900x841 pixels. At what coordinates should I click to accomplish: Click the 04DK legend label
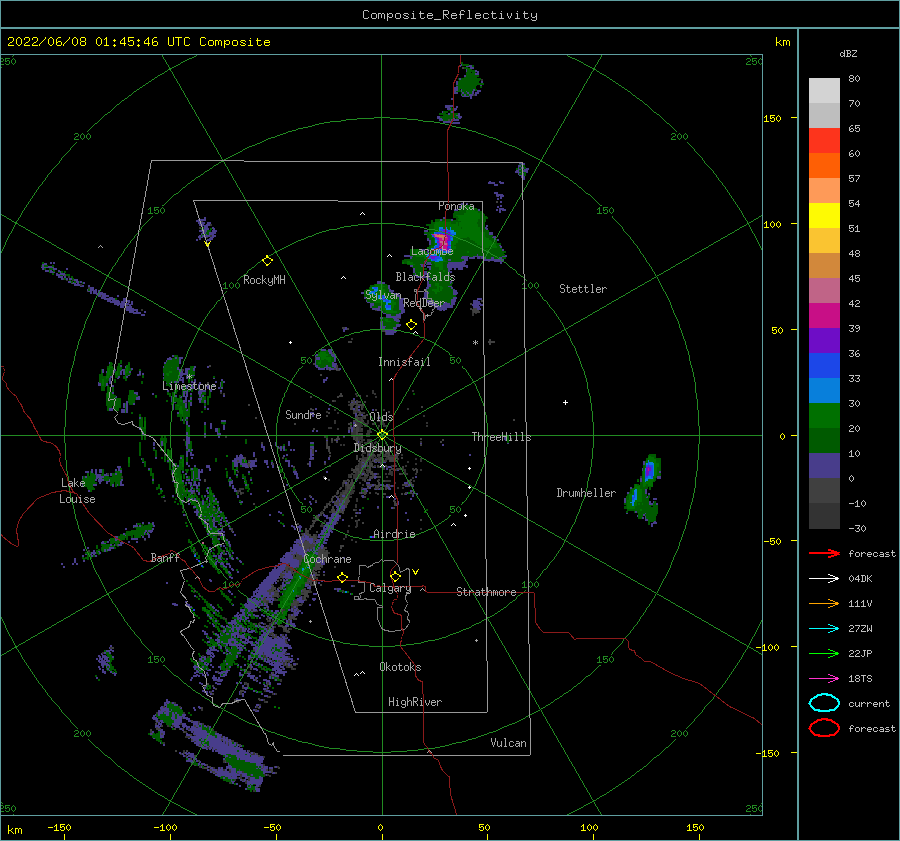pos(860,579)
